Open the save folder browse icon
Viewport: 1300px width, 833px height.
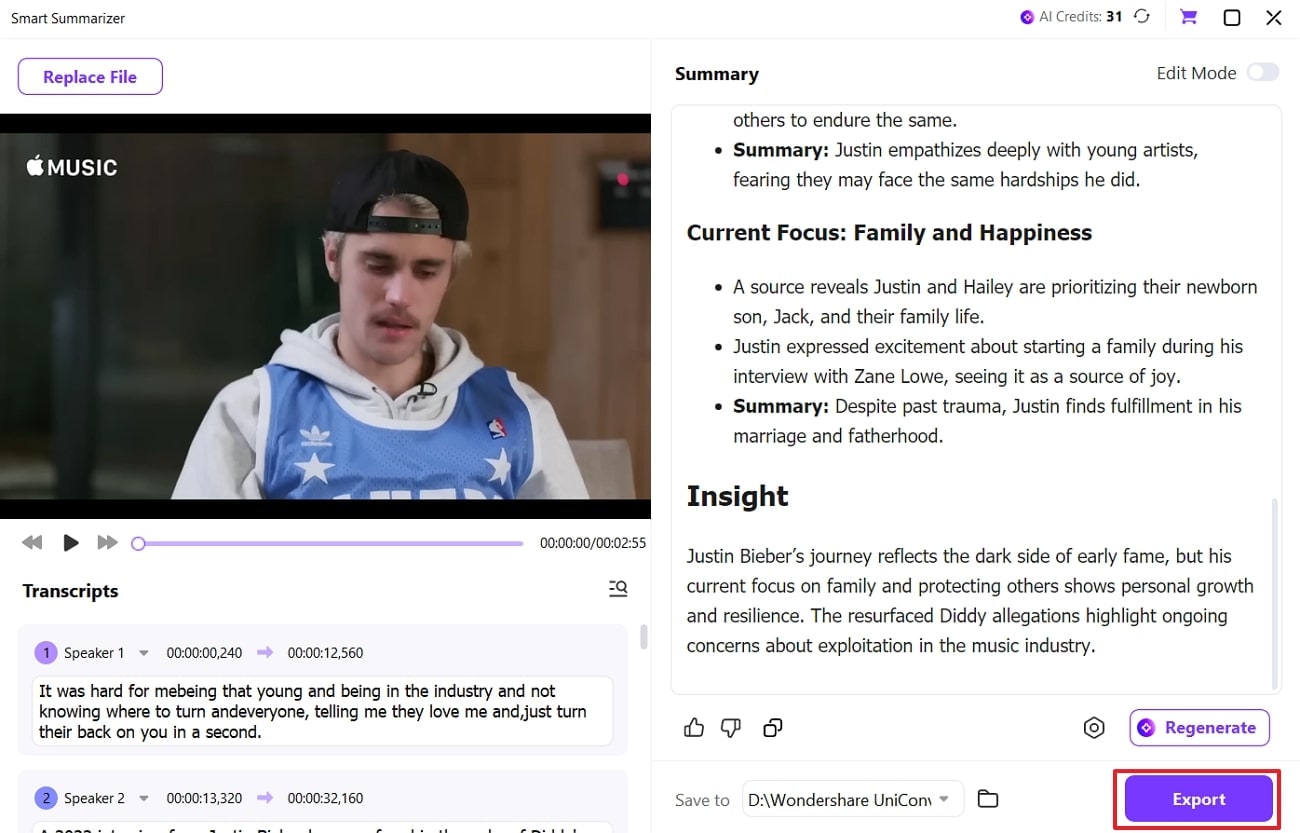click(x=988, y=798)
